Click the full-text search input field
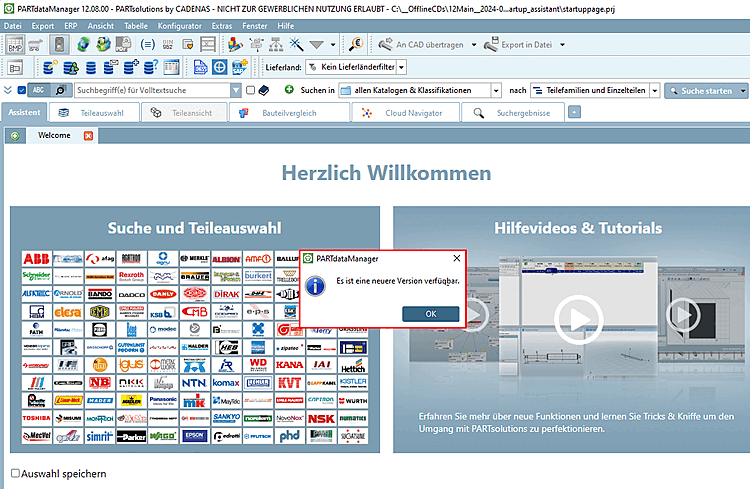Image resolution: width=750 pixels, height=489 pixels. point(153,90)
